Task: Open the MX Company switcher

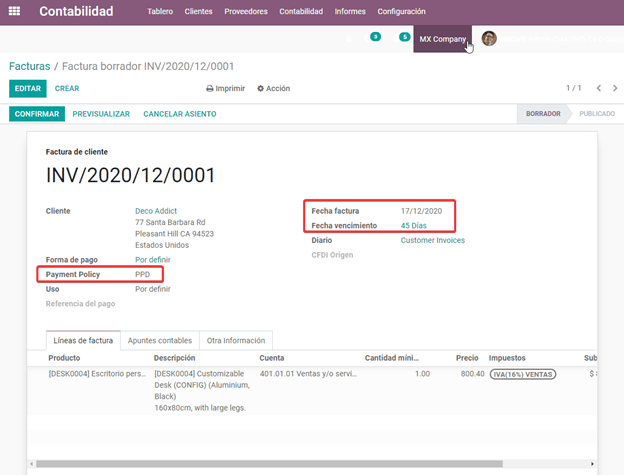Action: coord(442,39)
